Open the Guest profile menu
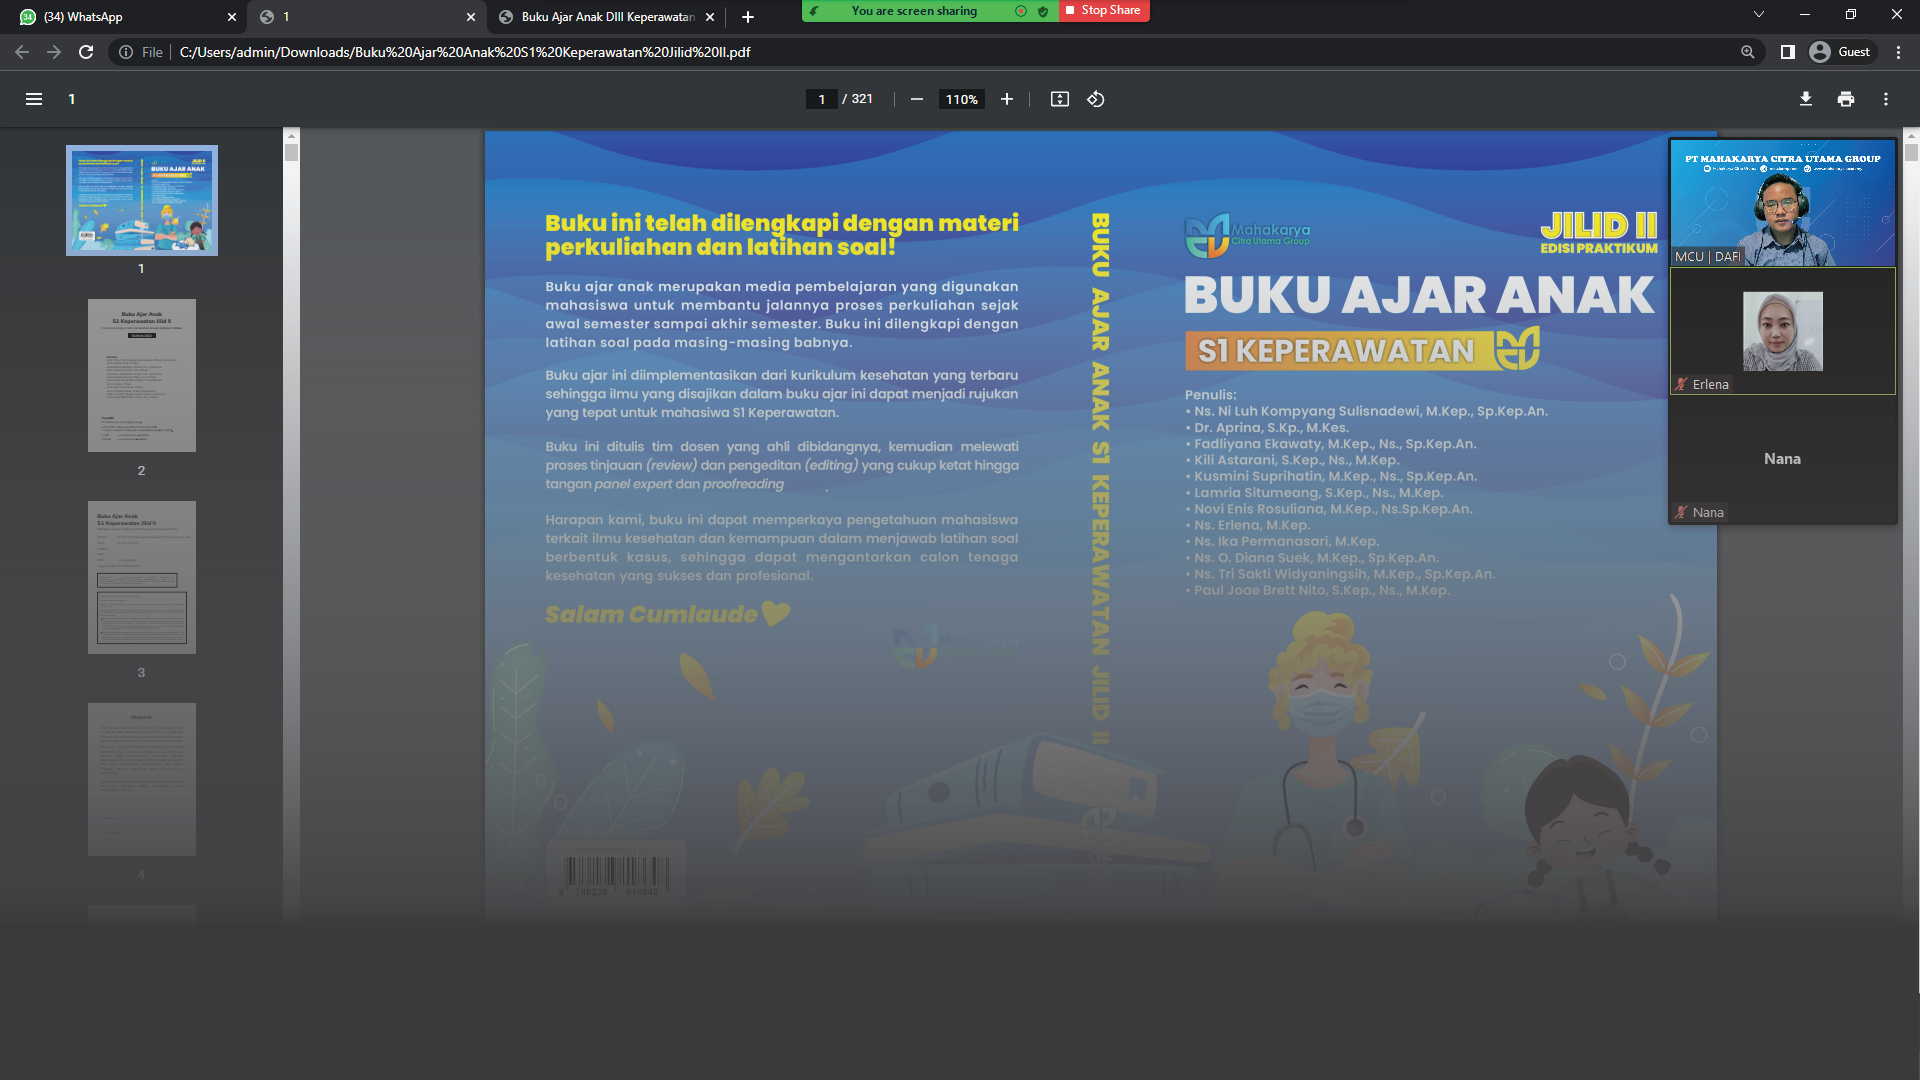1920x1080 pixels. pos(1840,52)
